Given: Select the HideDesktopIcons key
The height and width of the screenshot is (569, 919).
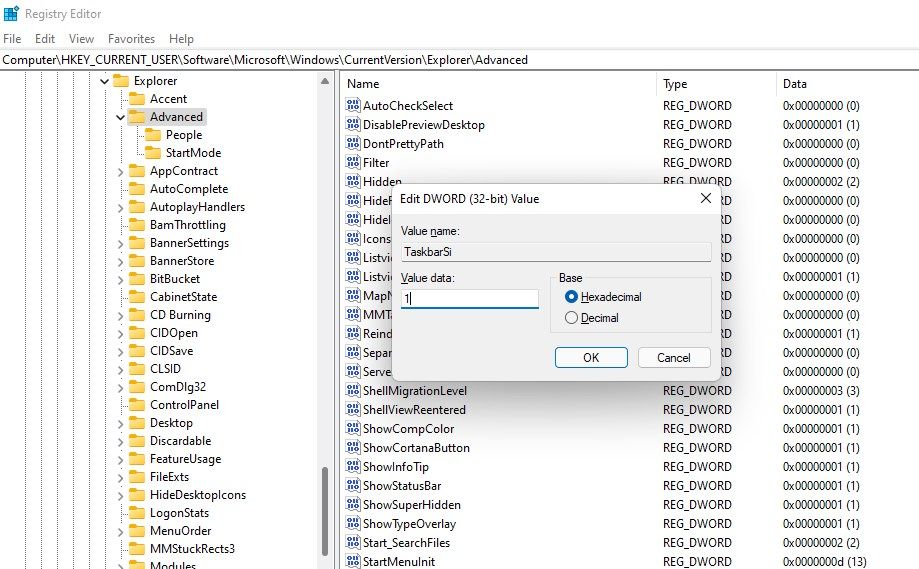Looking at the screenshot, I should tap(198, 495).
